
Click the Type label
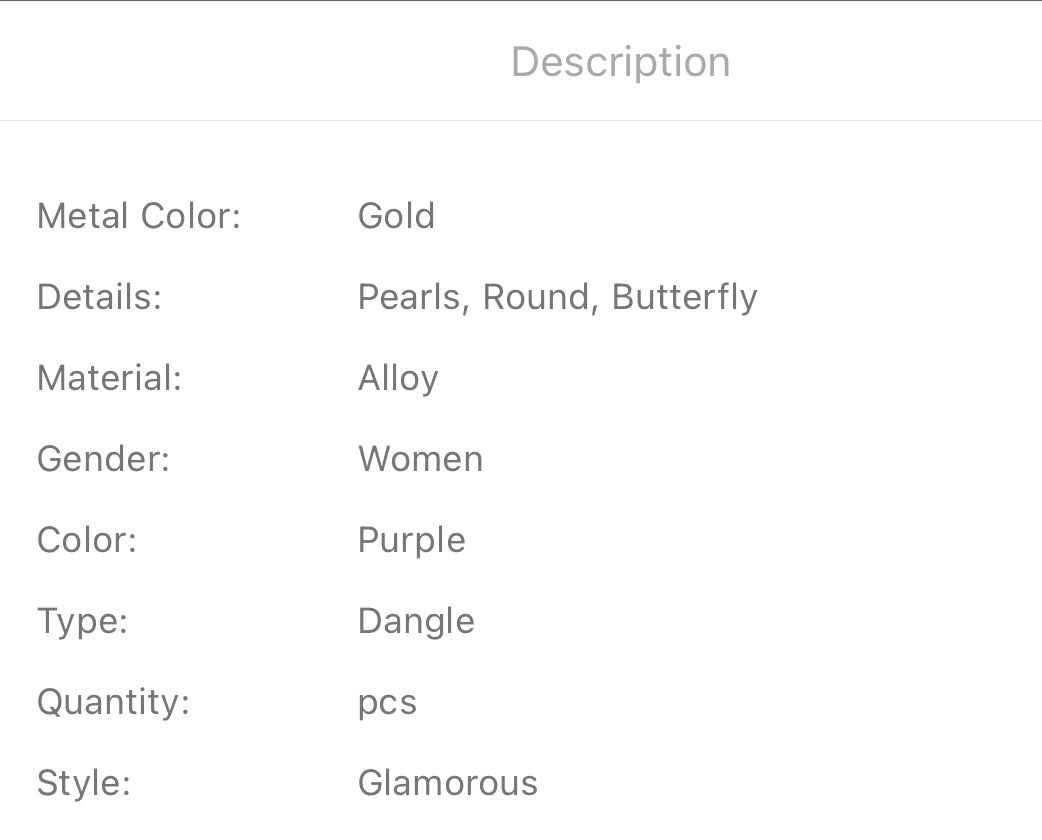click(x=82, y=621)
